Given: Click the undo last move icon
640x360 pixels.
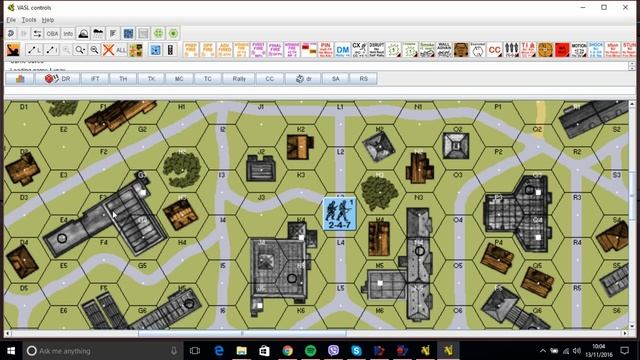Looking at the screenshot, I should click(11, 33).
